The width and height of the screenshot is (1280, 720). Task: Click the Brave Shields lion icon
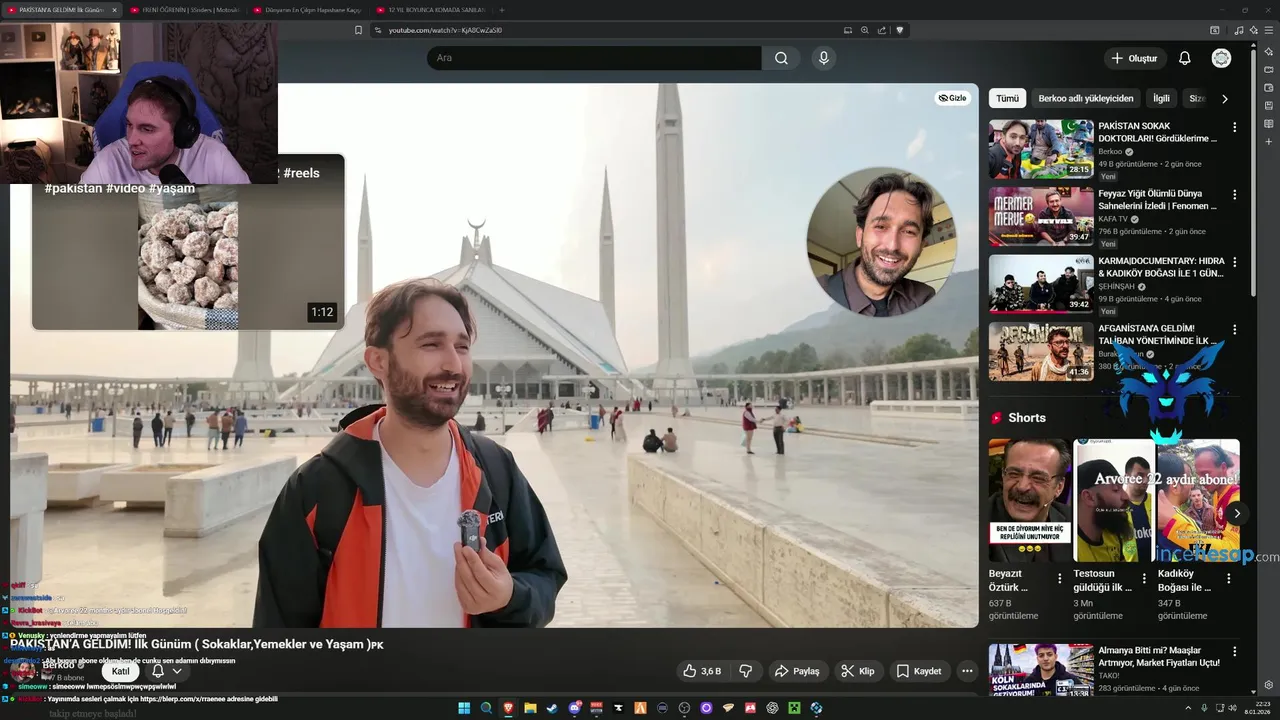[900, 30]
